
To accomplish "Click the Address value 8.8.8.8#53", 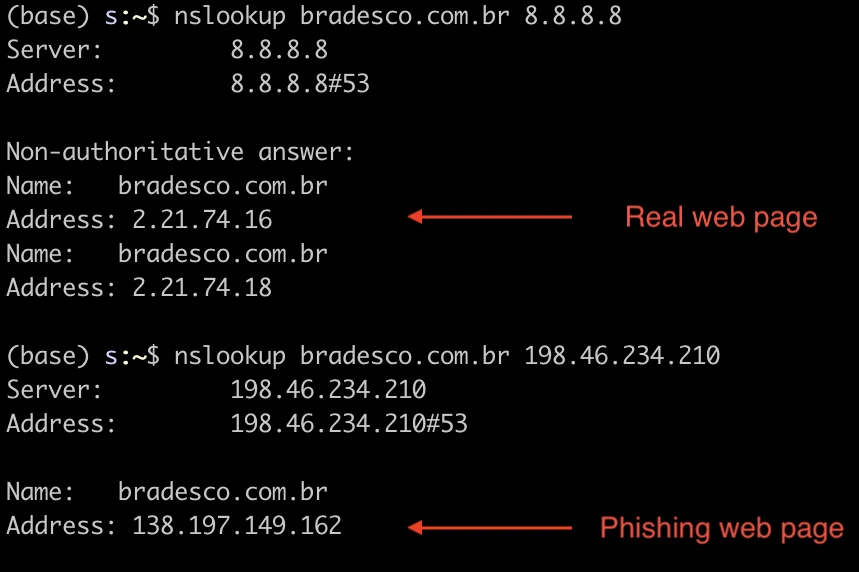I will click(300, 84).
